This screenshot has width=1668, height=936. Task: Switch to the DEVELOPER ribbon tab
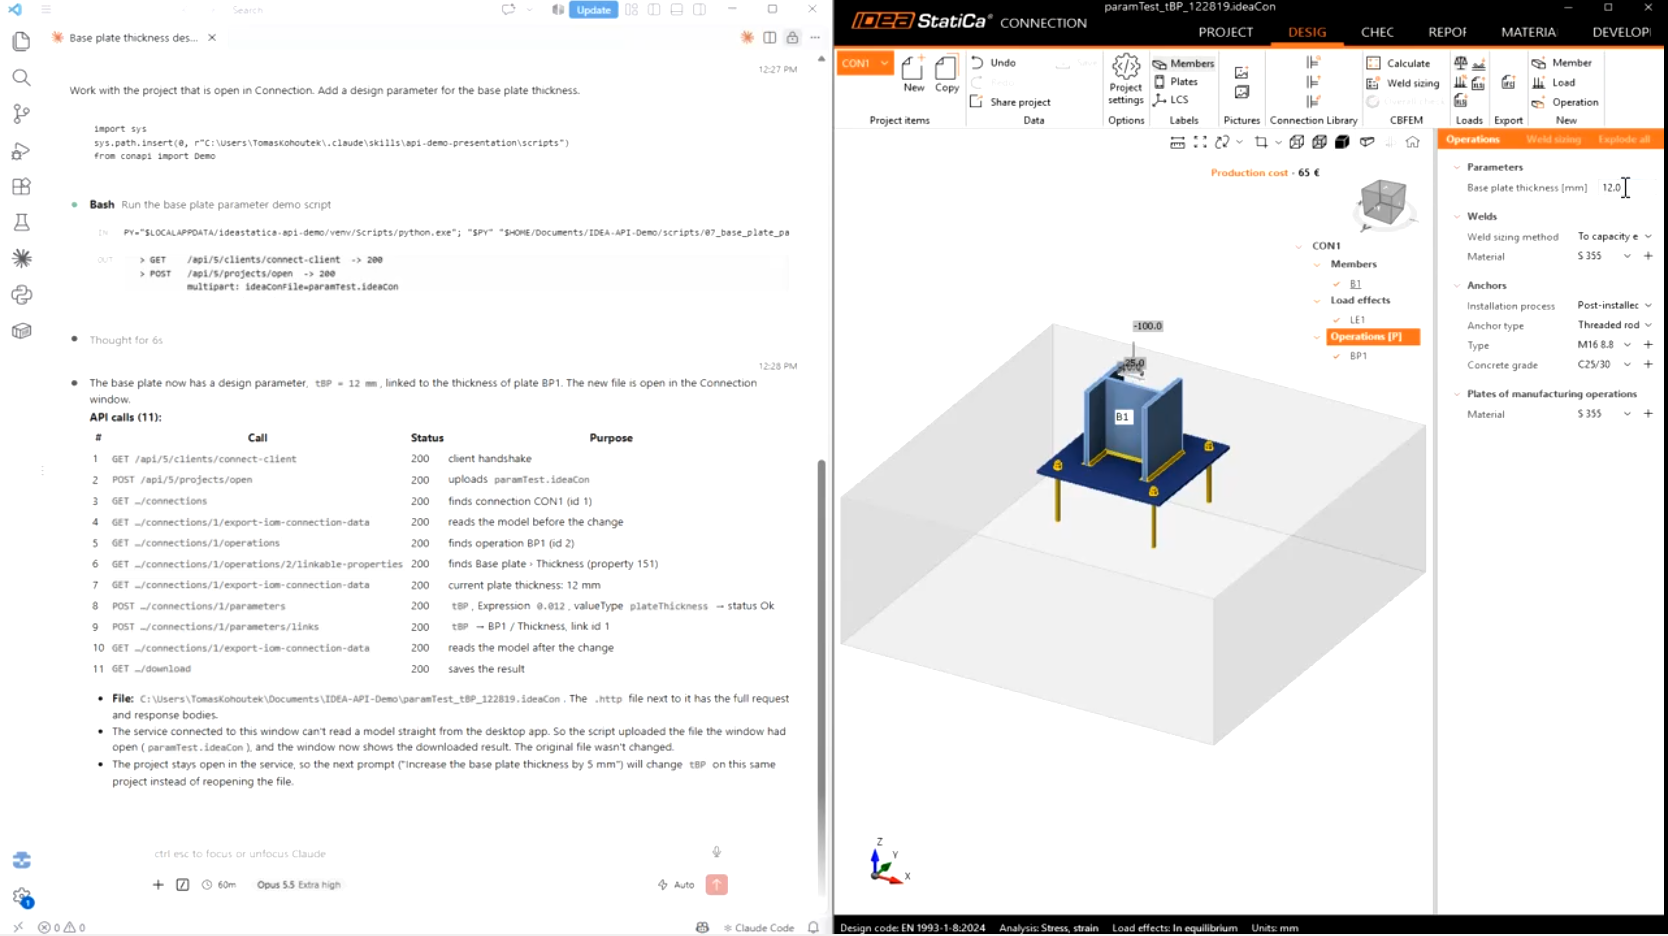[1621, 32]
